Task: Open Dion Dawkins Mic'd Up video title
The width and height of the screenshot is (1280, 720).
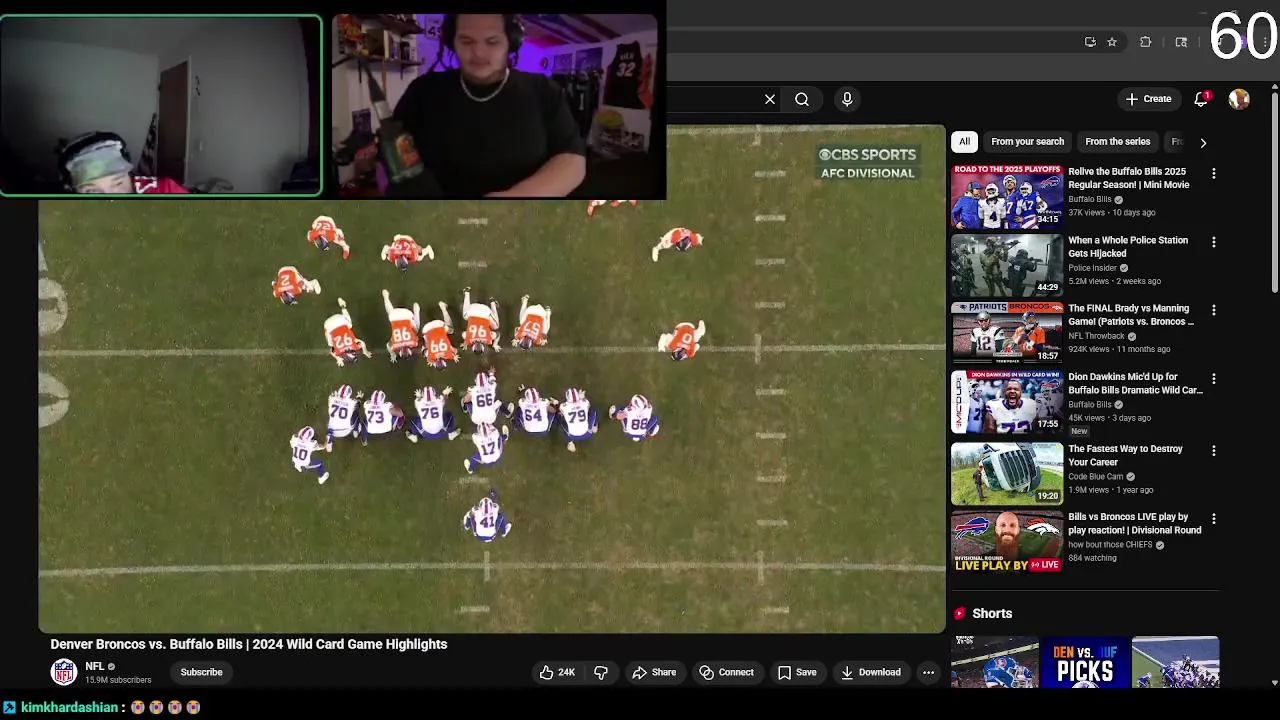Action: [x=1136, y=384]
